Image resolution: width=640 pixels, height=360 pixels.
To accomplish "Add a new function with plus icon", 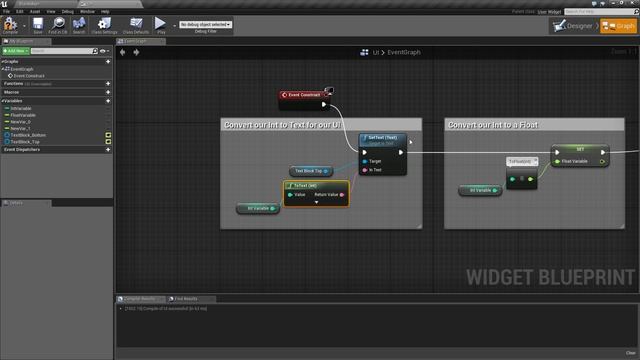I will tap(108, 84).
